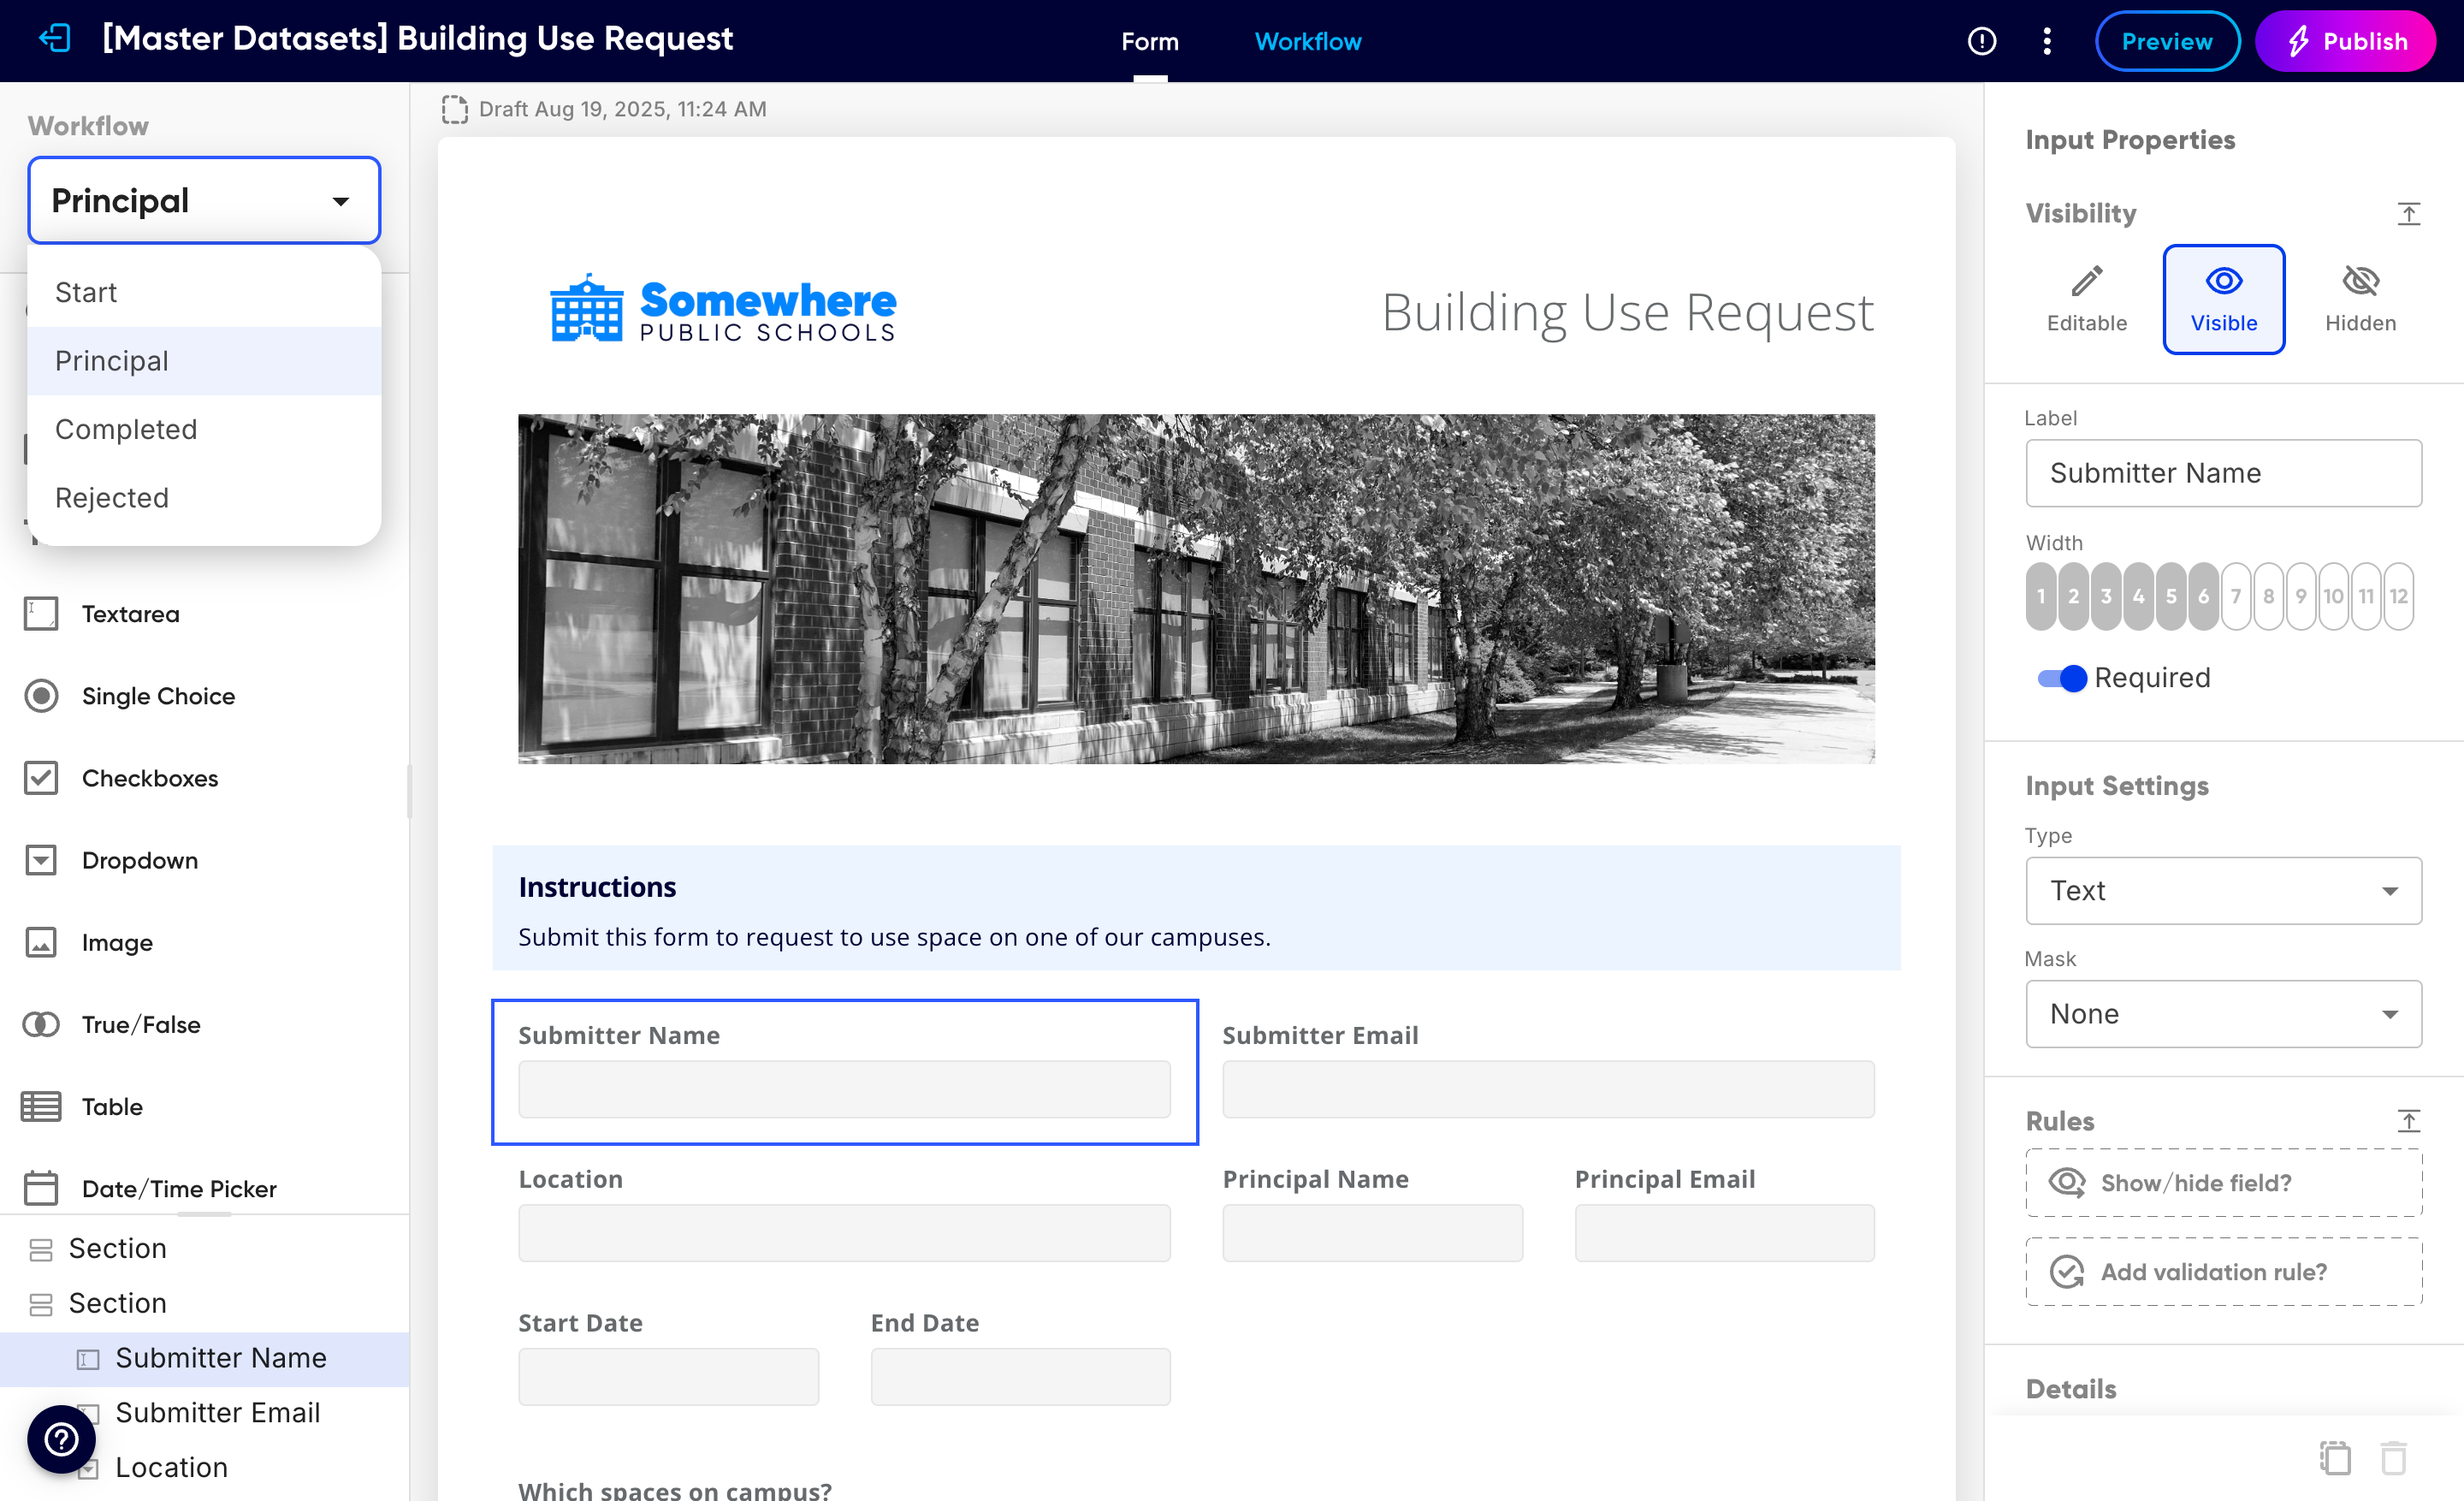Click the Date/Time Picker calendar icon
This screenshot has height=1501, width=2464.
pyautogui.click(x=41, y=1188)
